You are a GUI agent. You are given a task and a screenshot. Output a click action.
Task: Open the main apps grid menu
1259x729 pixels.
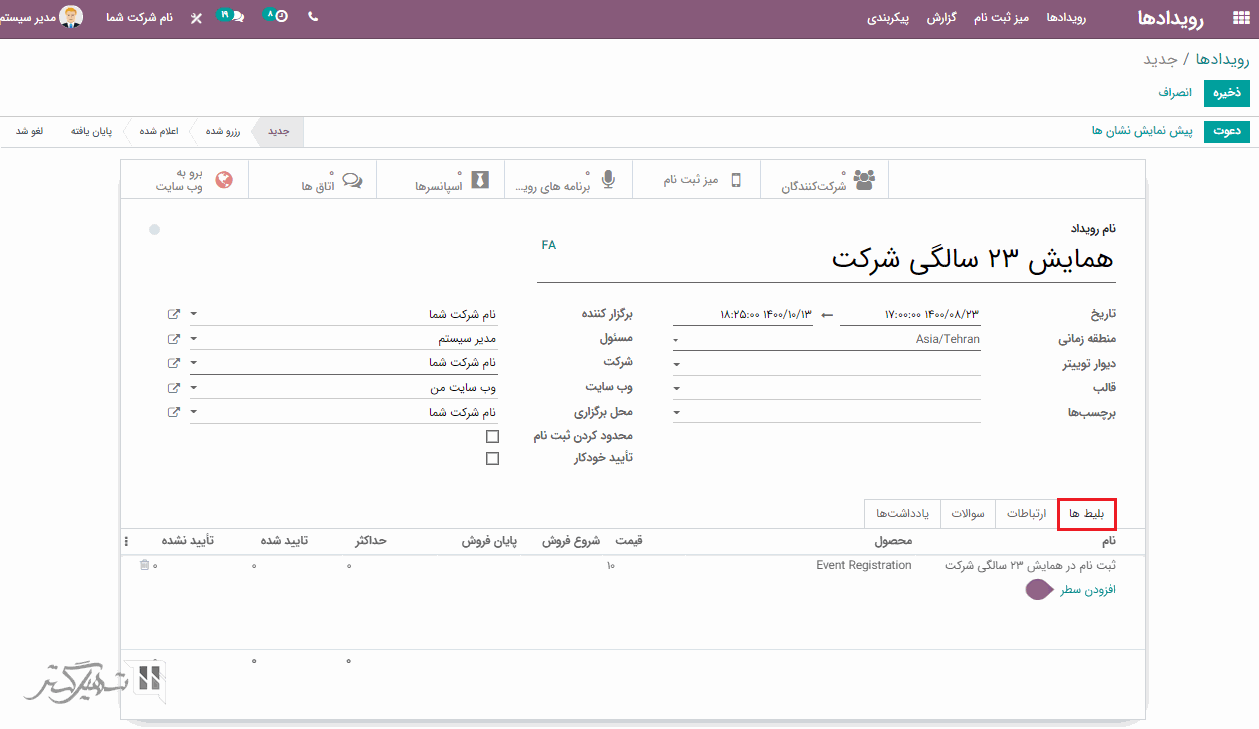click(1241, 18)
